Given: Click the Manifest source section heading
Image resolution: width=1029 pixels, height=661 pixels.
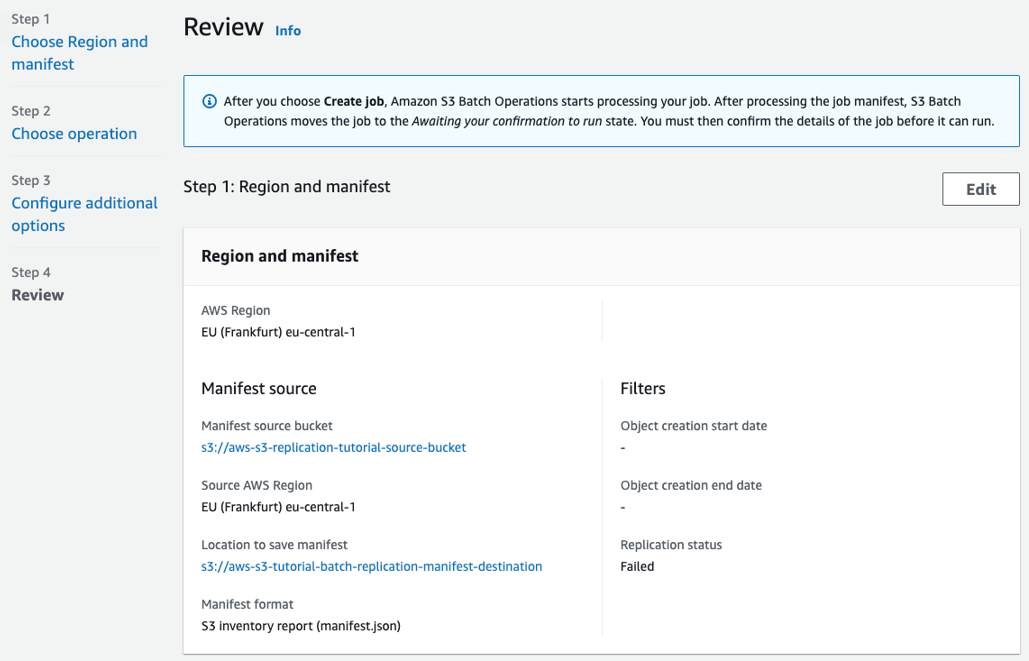Looking at the screenshot, I should click(257, 388).
